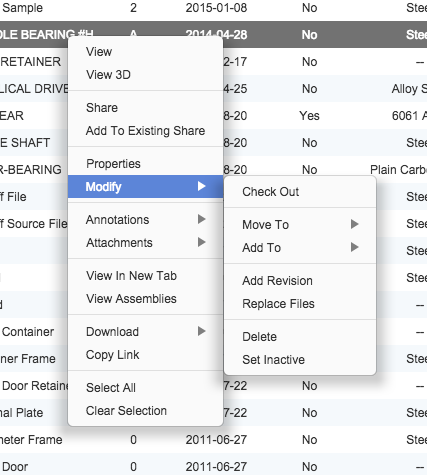427x475 pixels.
Task: Open View 3D from context menu
Action: click(x=108, y=75)
